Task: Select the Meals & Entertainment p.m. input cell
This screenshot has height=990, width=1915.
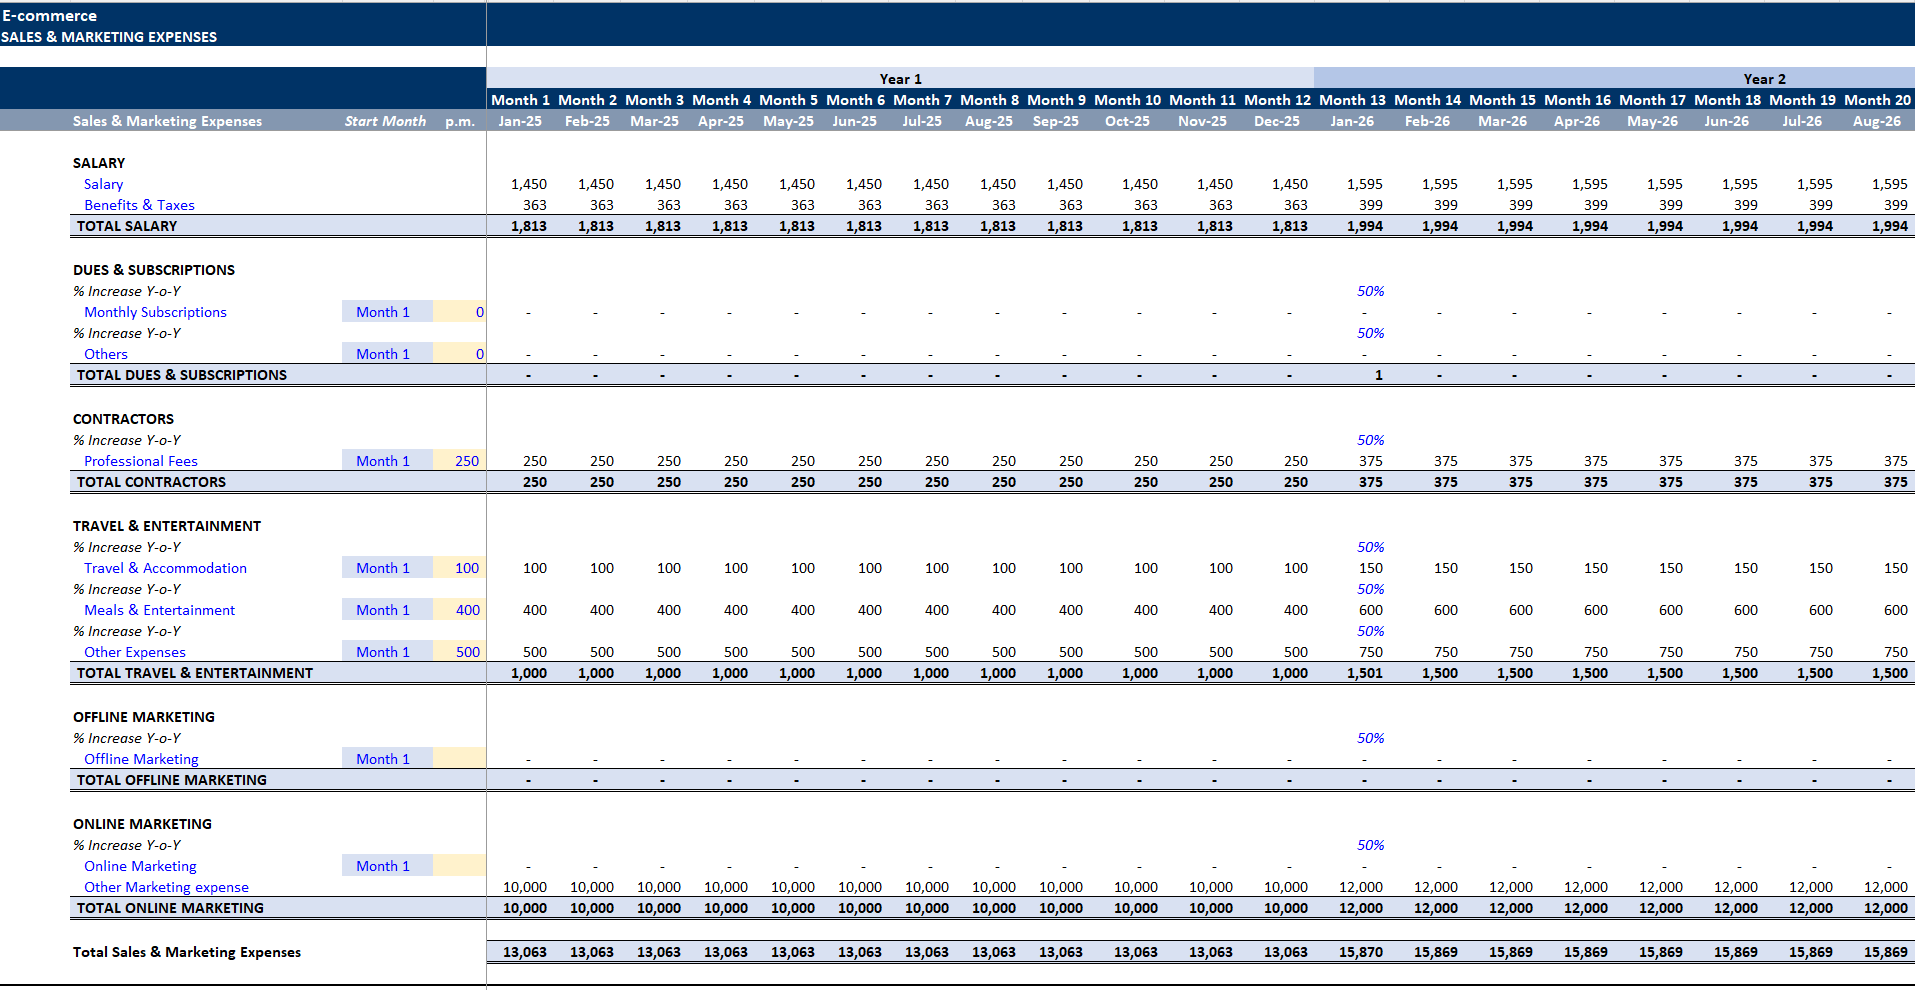Action: point(460,610)
